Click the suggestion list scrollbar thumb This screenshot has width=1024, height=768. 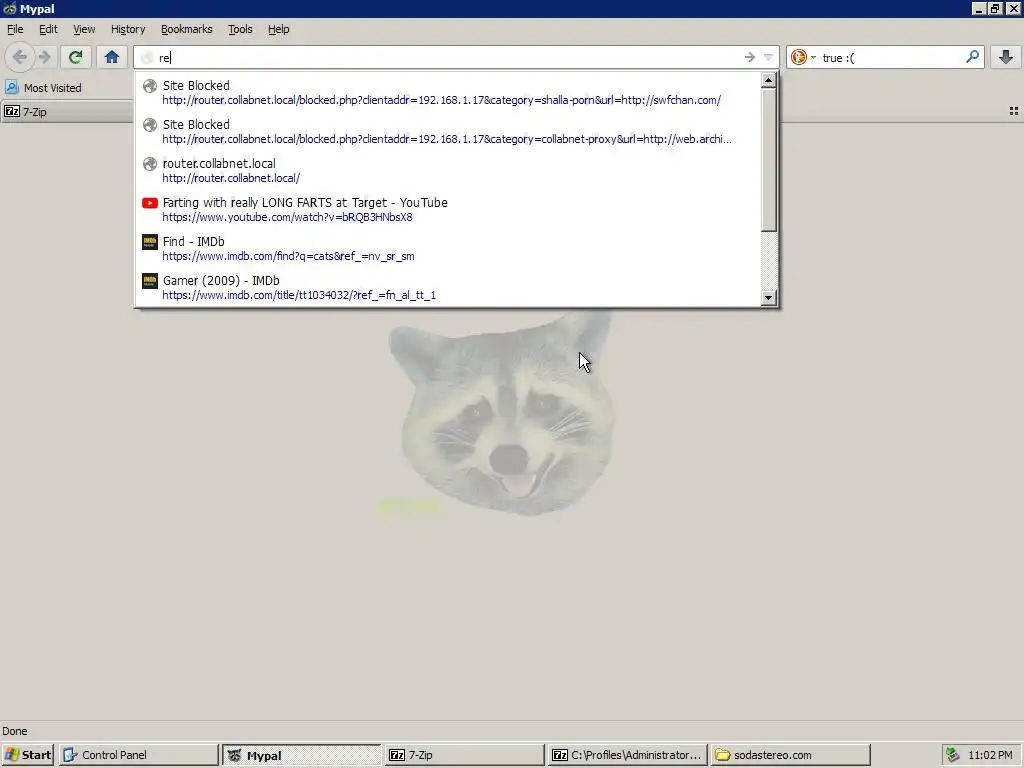(x=769, y=160)
